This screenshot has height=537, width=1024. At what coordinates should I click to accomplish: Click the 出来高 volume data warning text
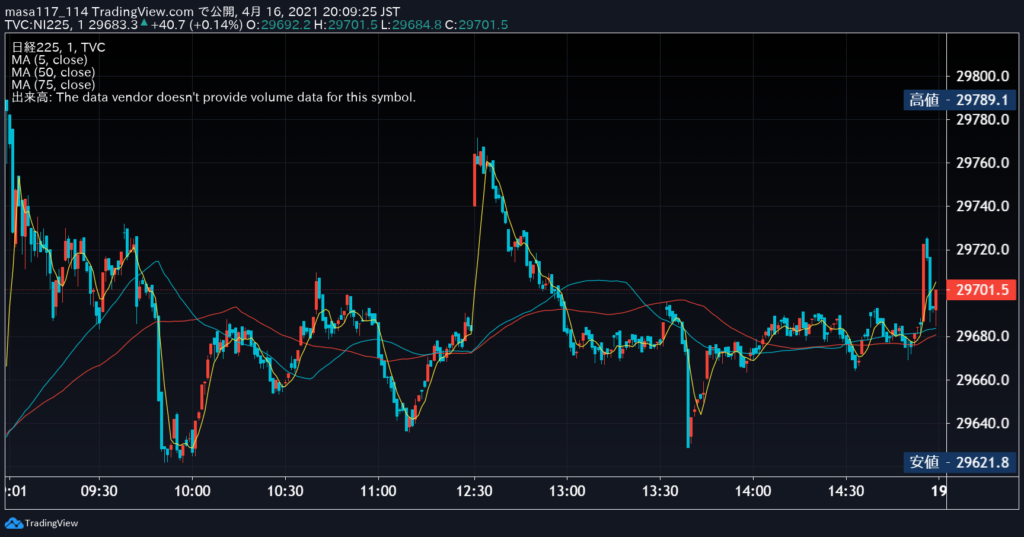click(x=214, y=97)
